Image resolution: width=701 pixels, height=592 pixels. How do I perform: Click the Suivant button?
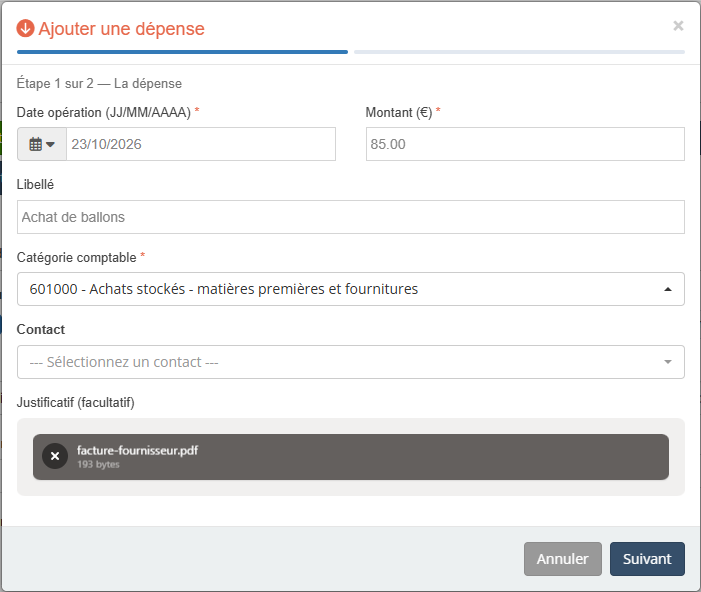(647, 559)
